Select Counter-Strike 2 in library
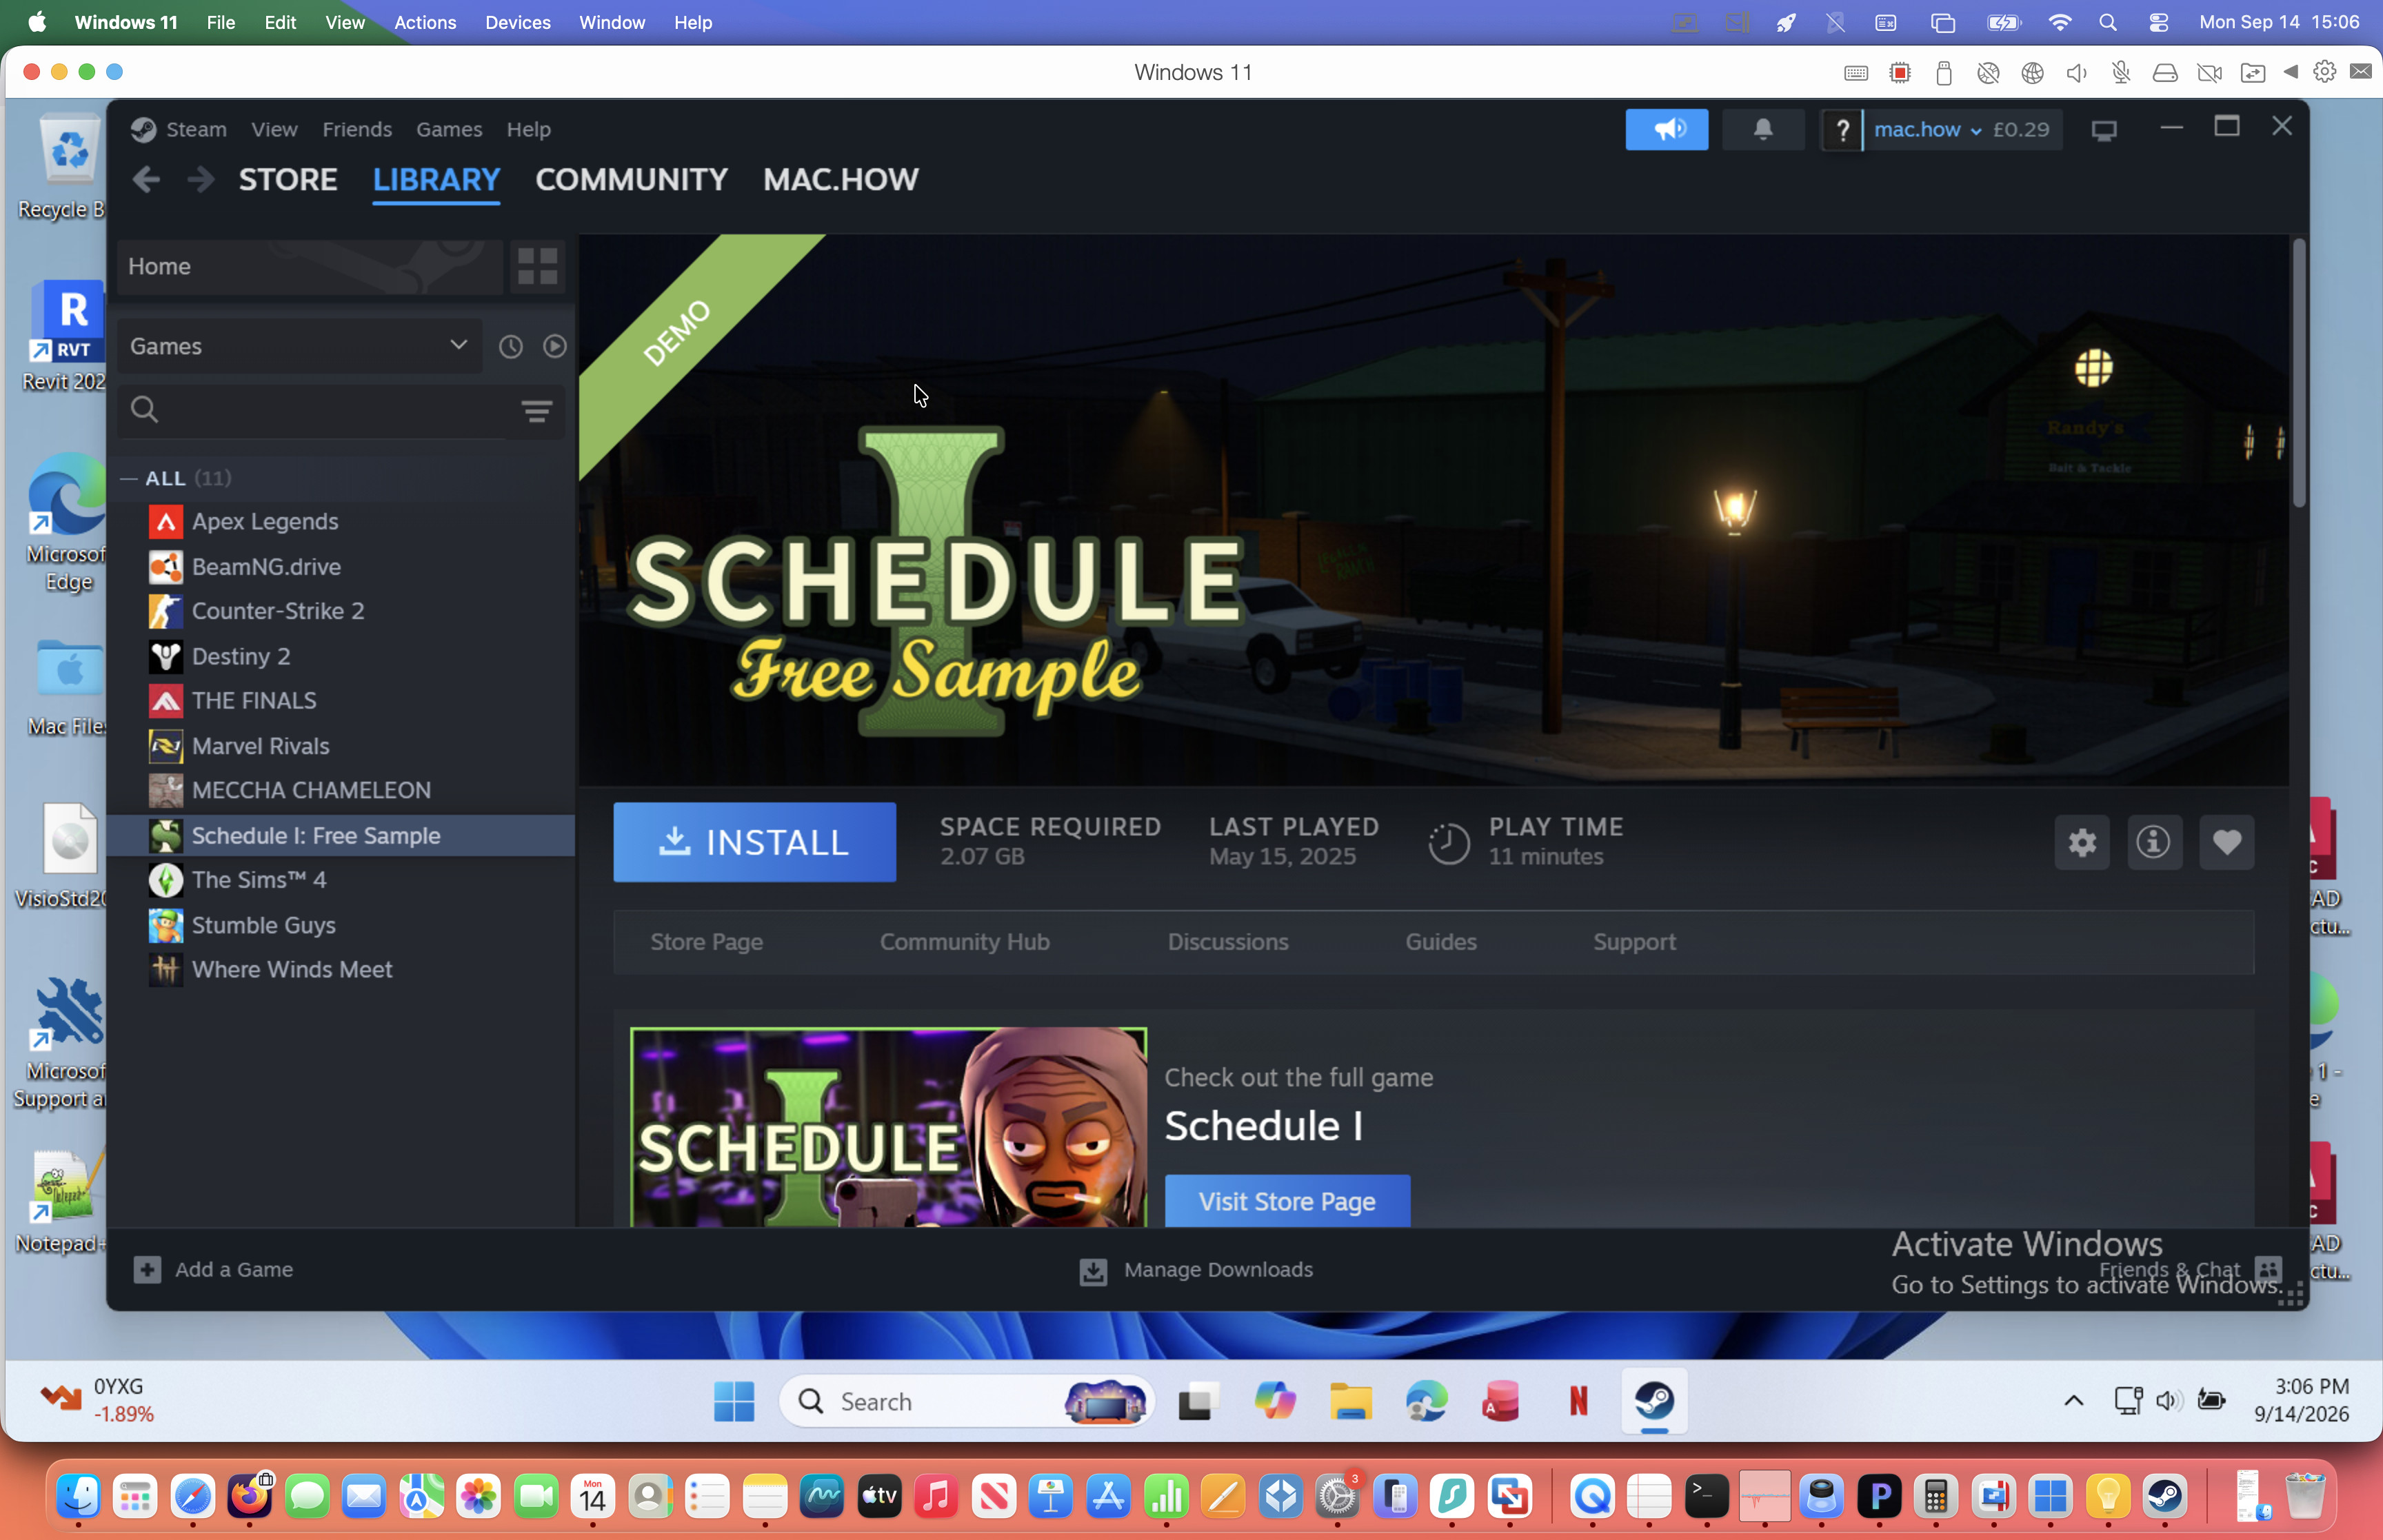2383x1540 pixels. (342, 611)
